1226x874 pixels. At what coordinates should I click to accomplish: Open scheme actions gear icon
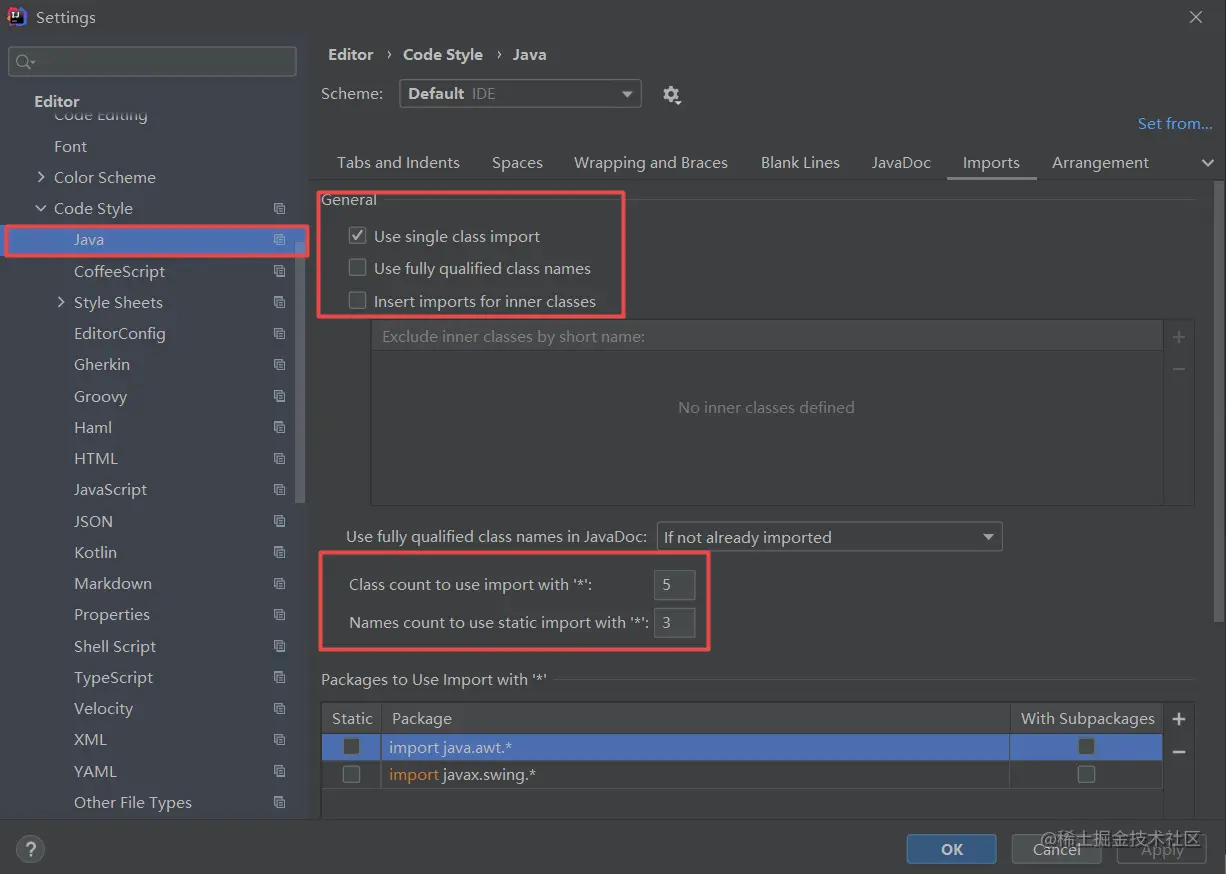coord(671,94)
